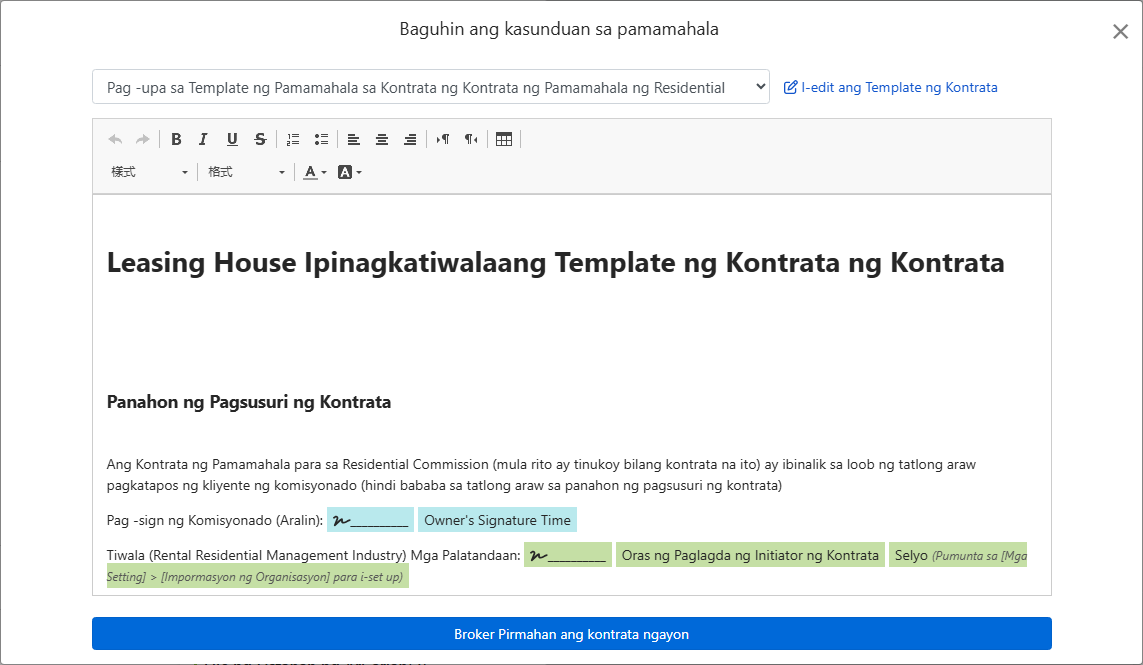Set left-to-right text direction

pos(442,139)
